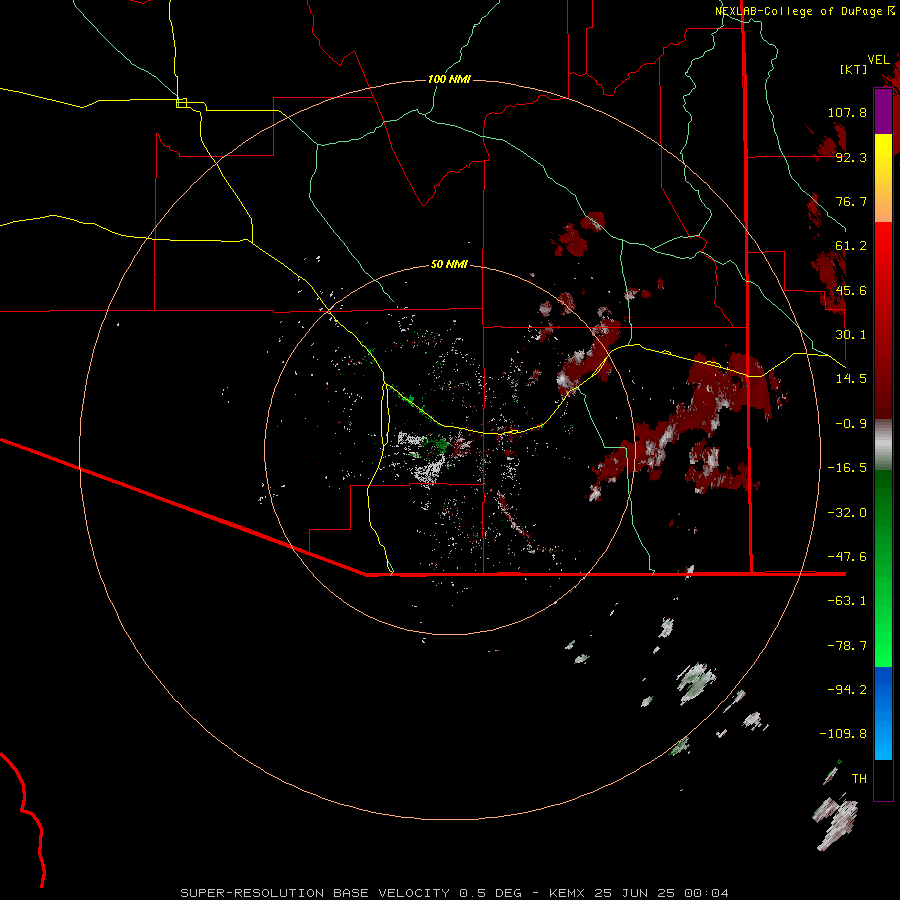This screenshot has height=900, width=900.
Task: Click the VEL legend title
Action: pos(878,60)
